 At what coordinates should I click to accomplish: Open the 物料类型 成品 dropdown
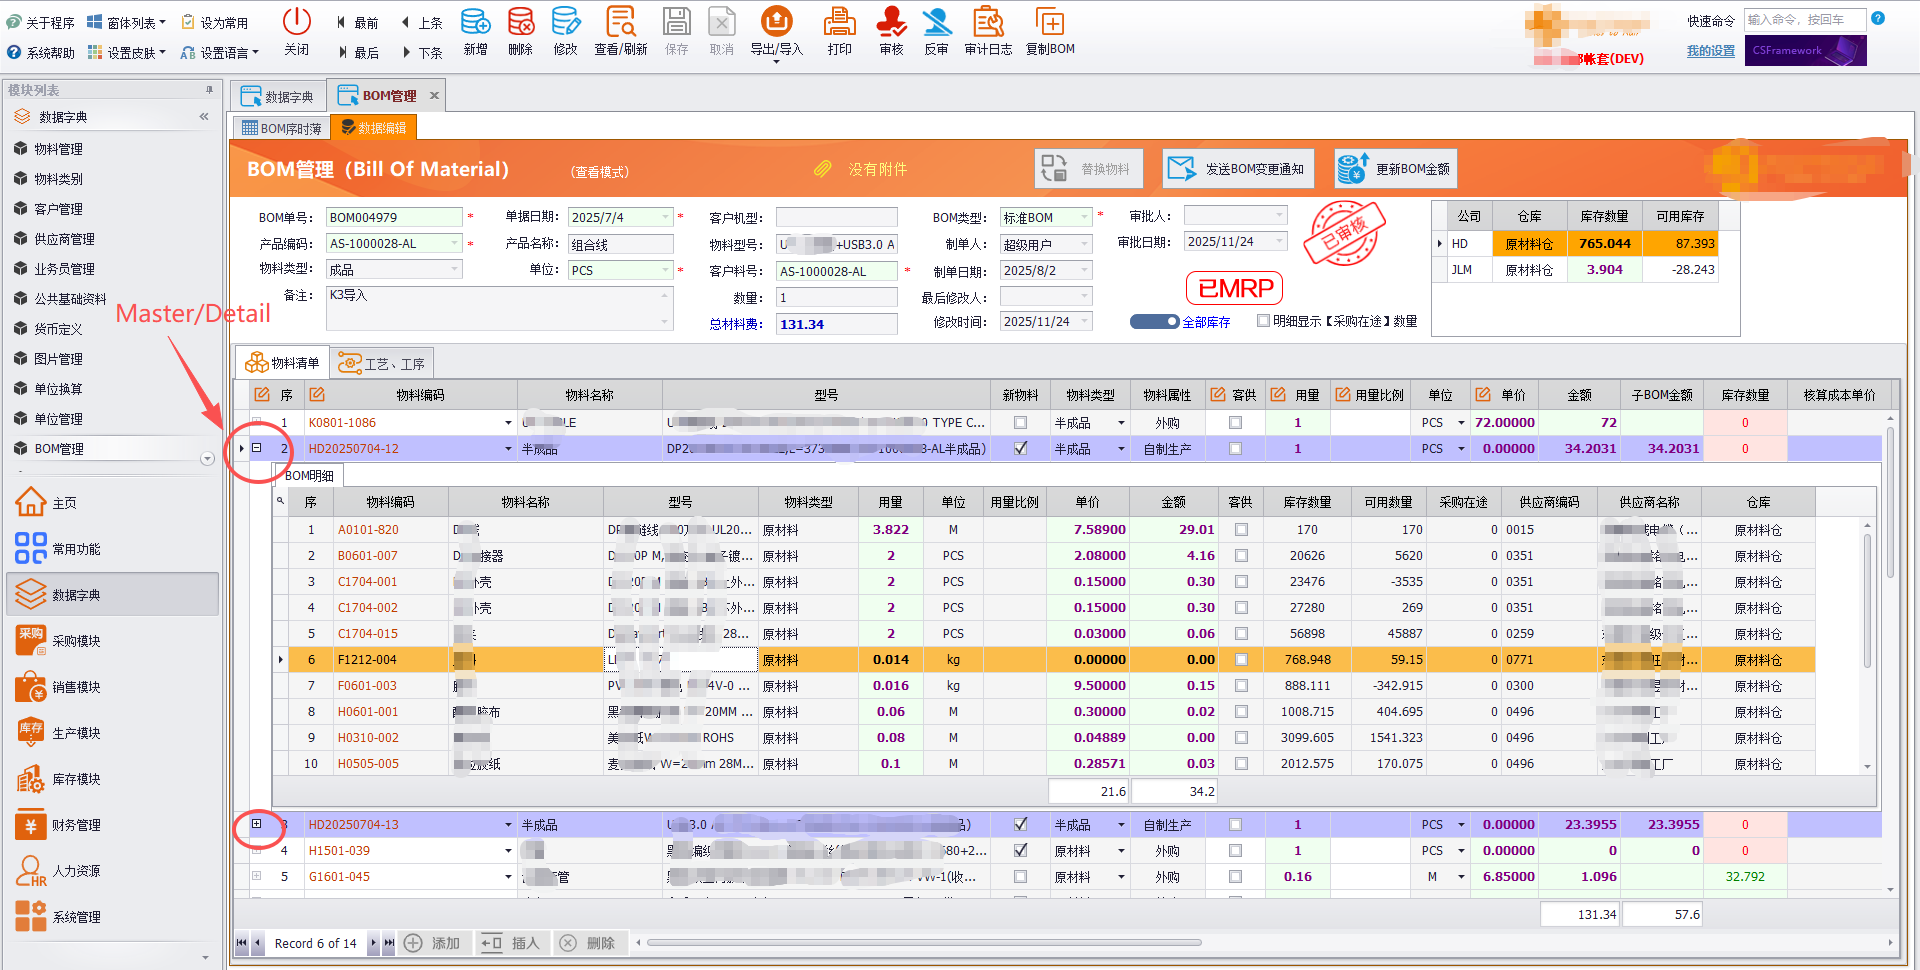(453, 269)
